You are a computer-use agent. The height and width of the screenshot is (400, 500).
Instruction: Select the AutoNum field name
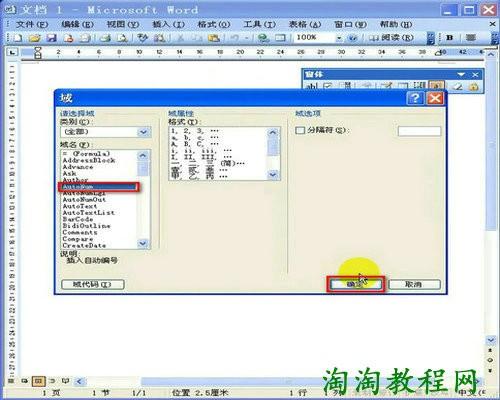point(99,187)
